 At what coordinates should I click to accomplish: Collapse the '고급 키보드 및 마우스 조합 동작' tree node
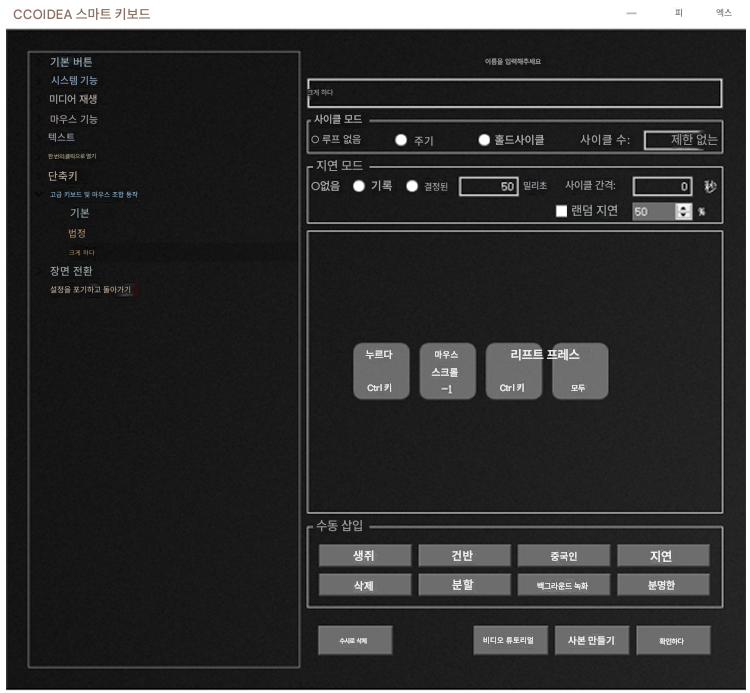[x=40, y=194]
